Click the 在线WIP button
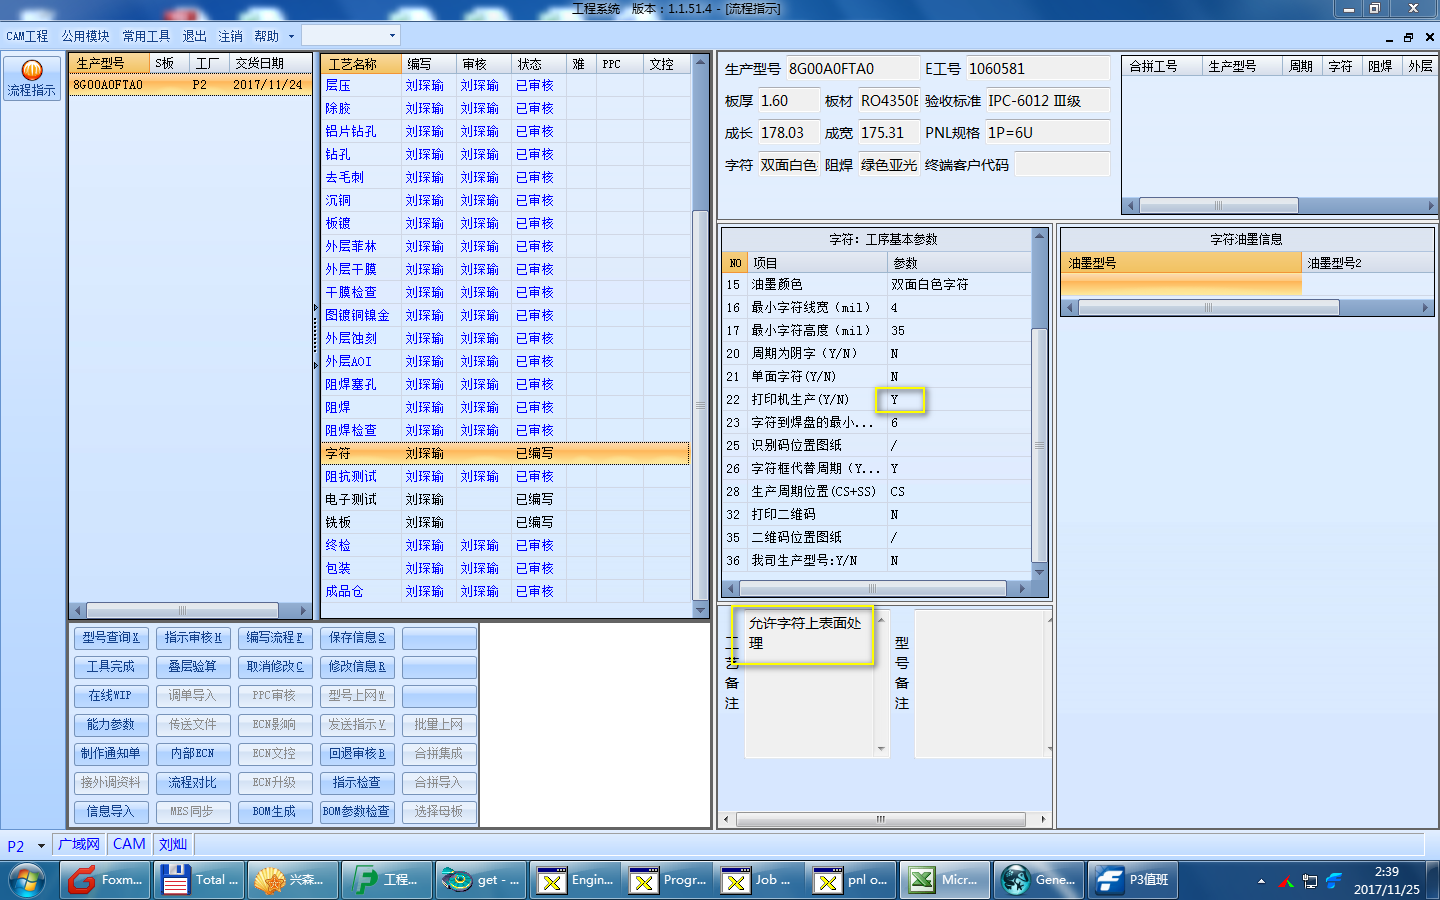 [111, 696]
